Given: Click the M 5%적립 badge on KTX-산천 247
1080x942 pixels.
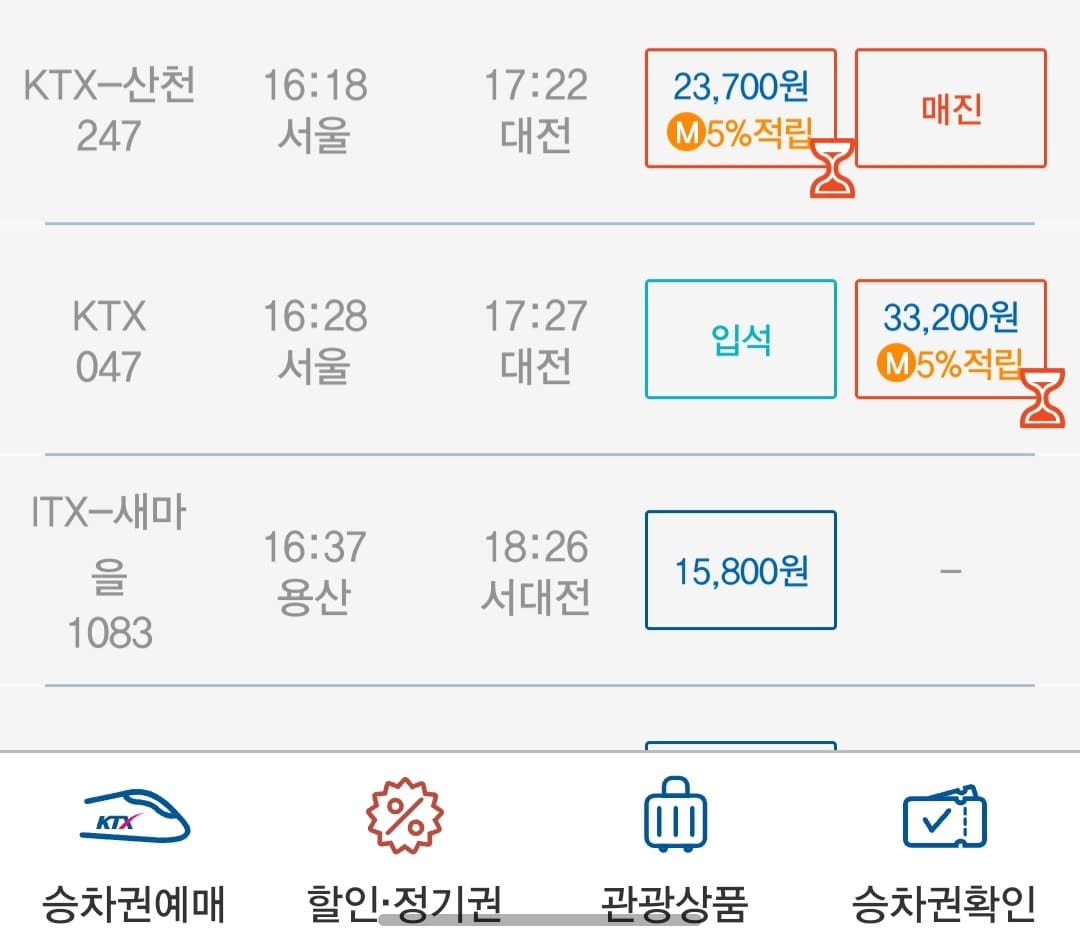Looking at the screenshot, I should pyautogui.click(x=740, y=131).
